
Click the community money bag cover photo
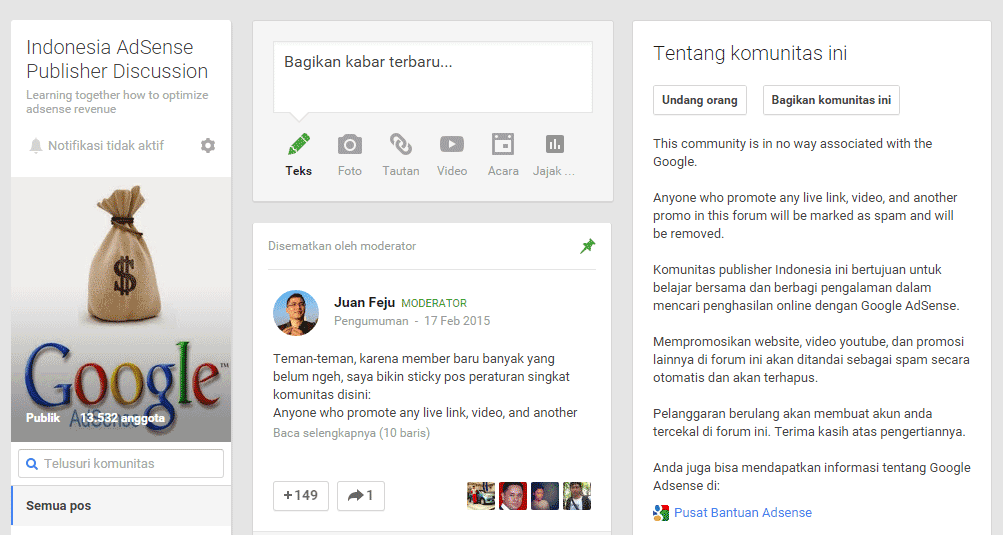click(x=121, y=309)
